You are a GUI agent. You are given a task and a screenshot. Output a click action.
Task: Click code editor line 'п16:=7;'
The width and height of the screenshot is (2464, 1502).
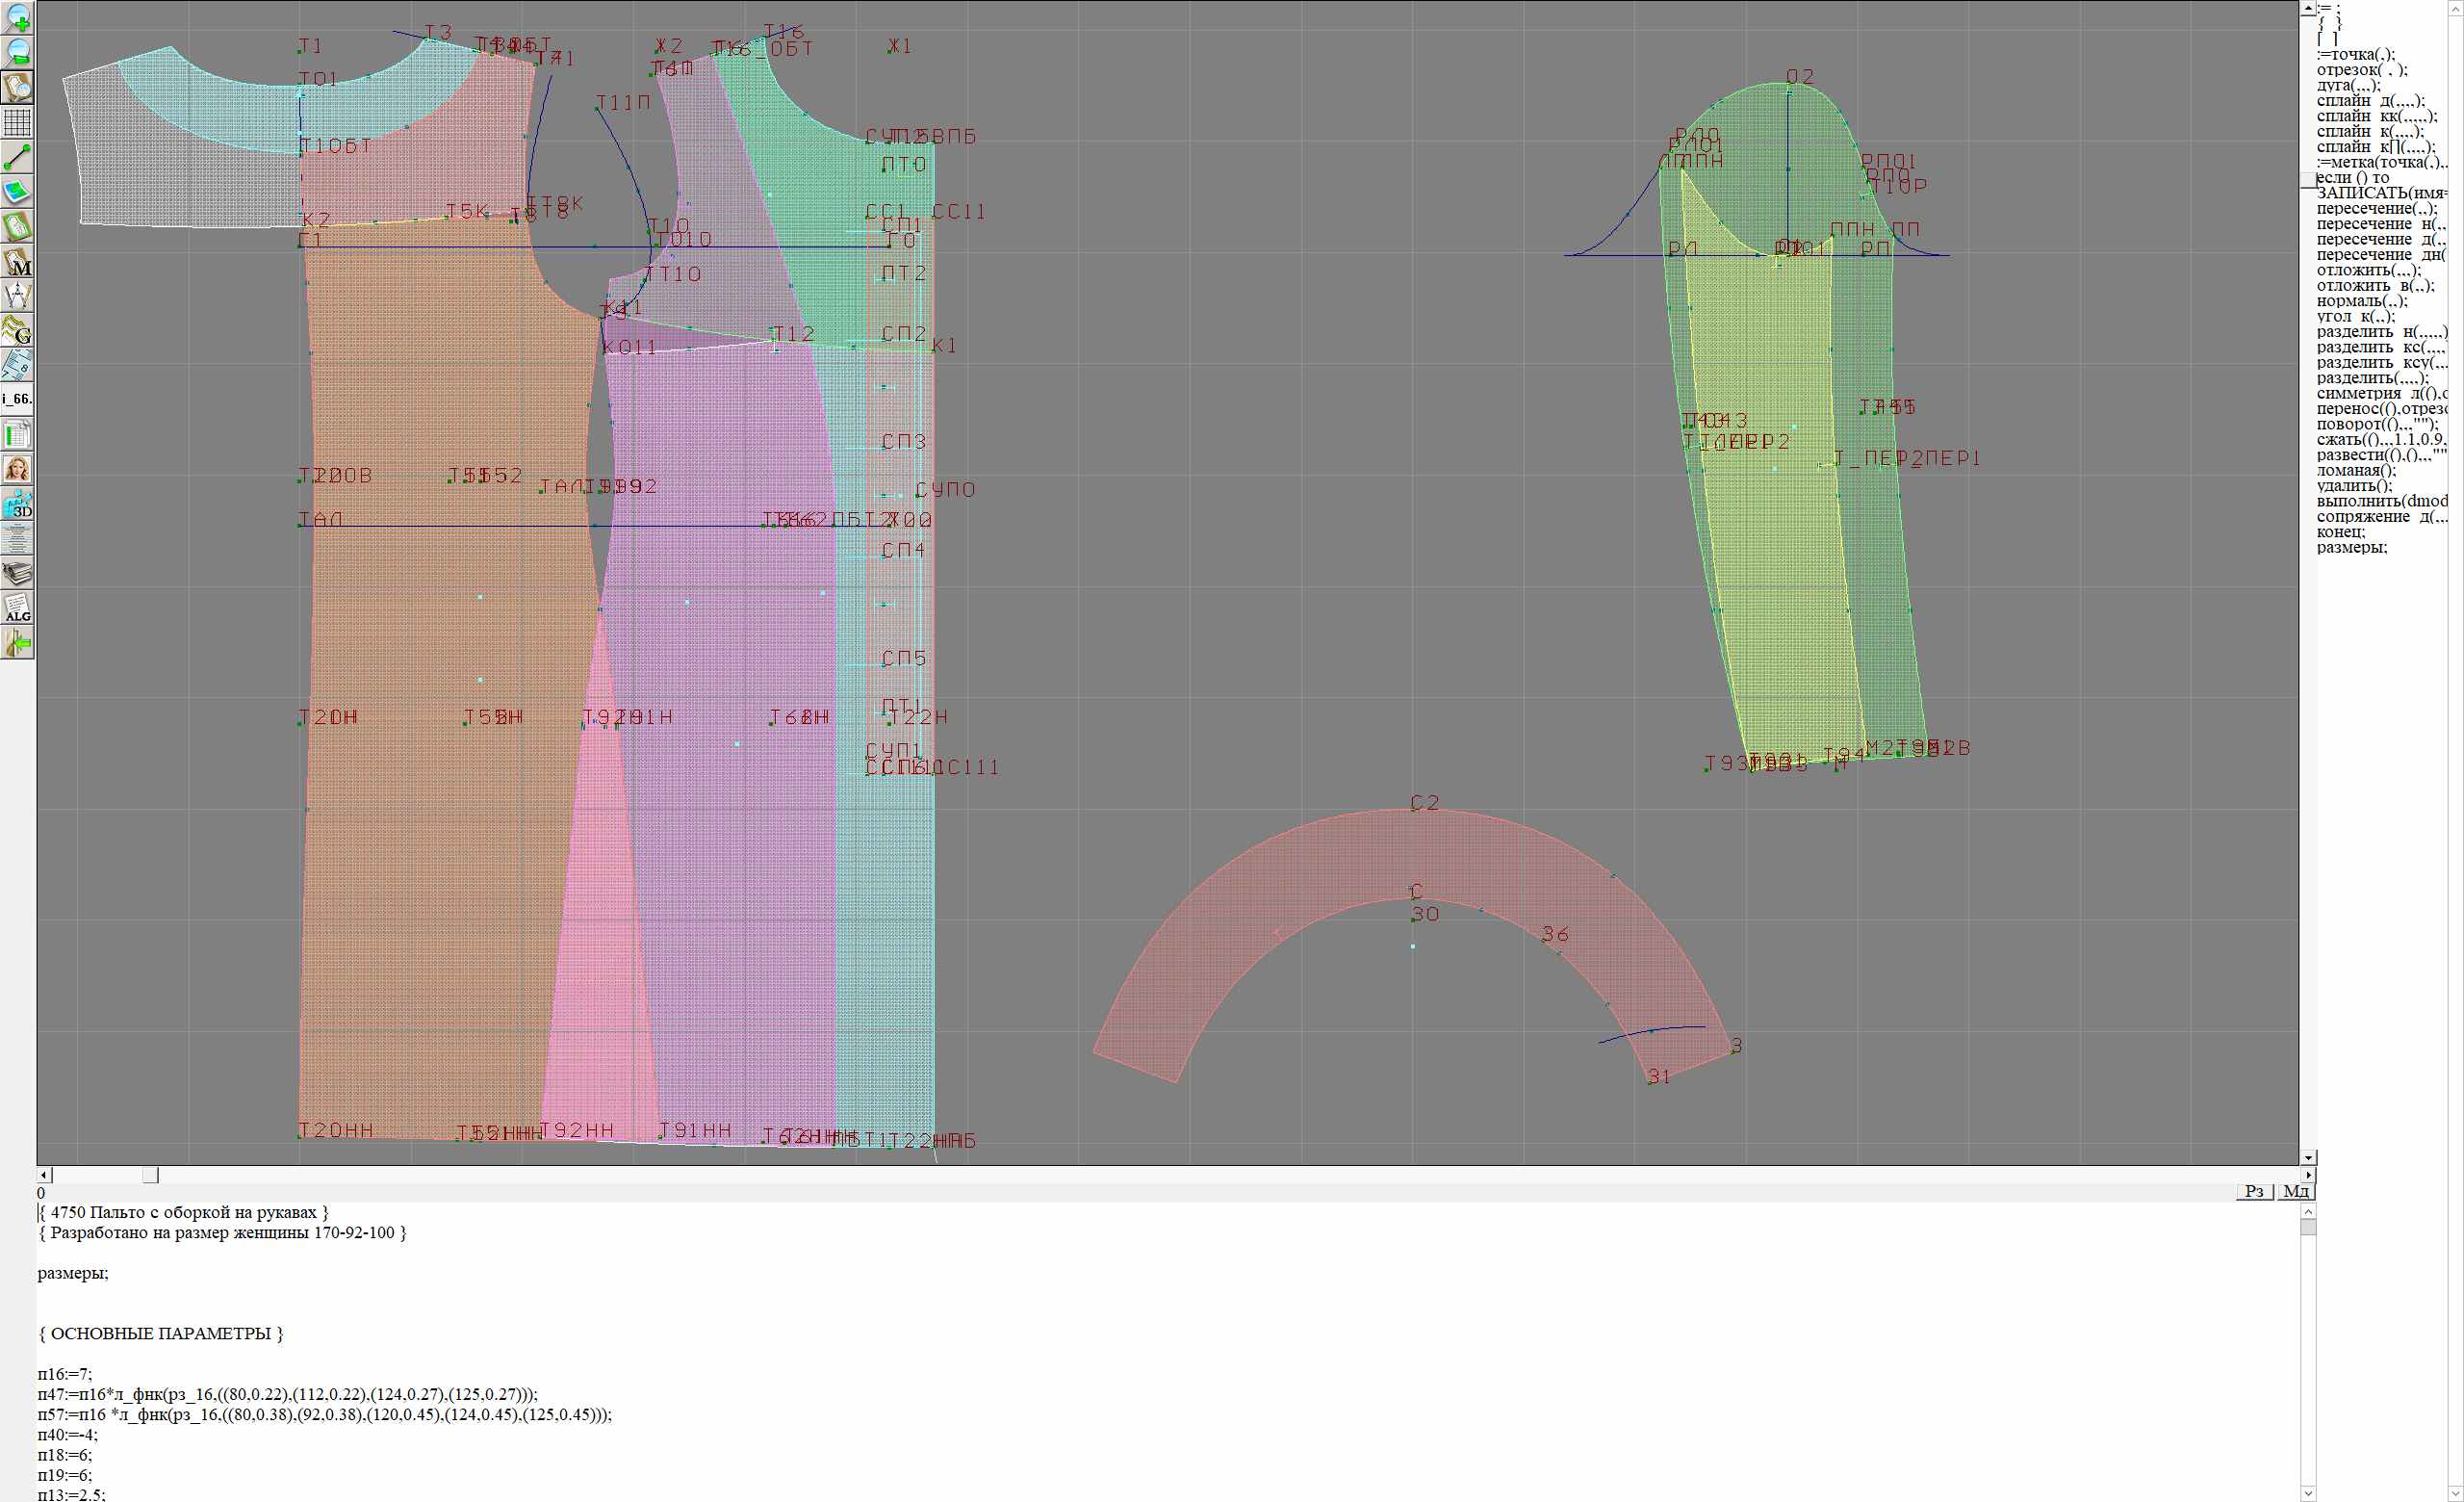(65, 1374)
